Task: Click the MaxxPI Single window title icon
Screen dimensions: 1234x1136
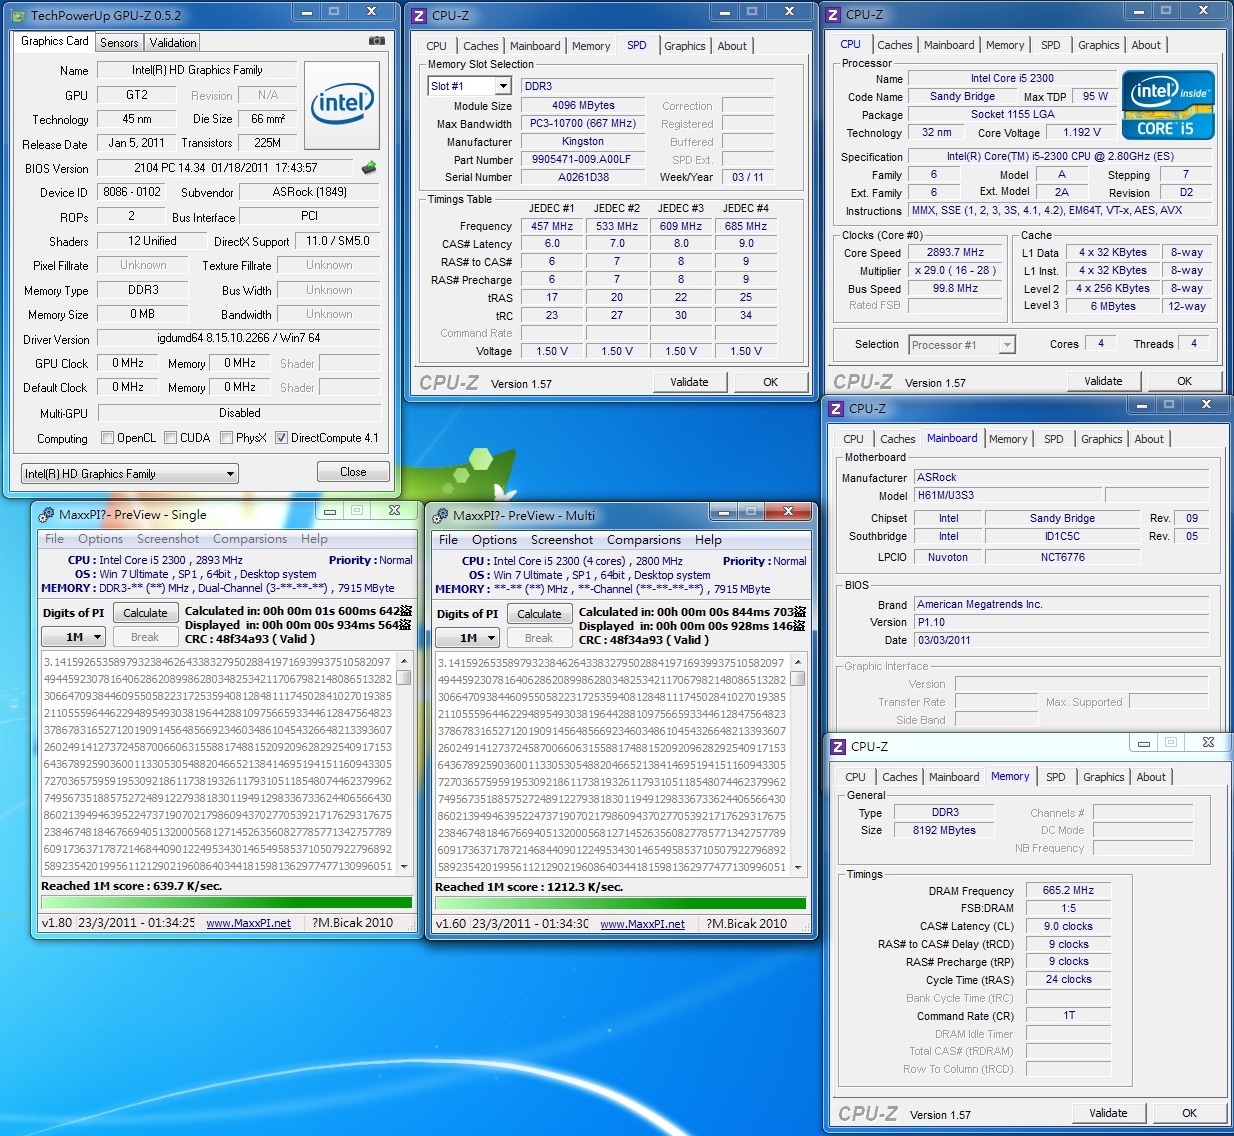Action: point(46,514)
